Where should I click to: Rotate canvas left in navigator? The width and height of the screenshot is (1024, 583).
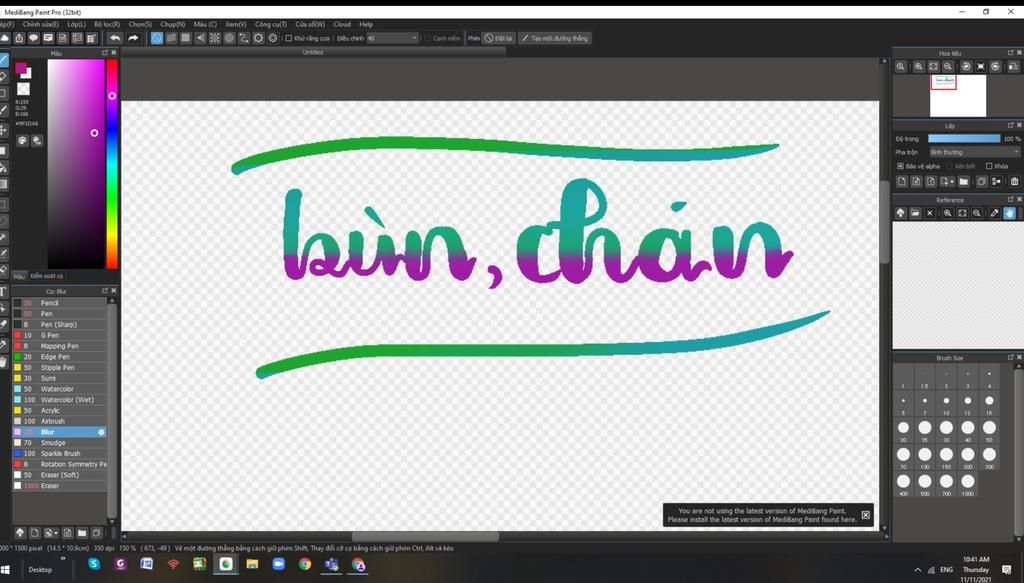(x=966, y=67)
